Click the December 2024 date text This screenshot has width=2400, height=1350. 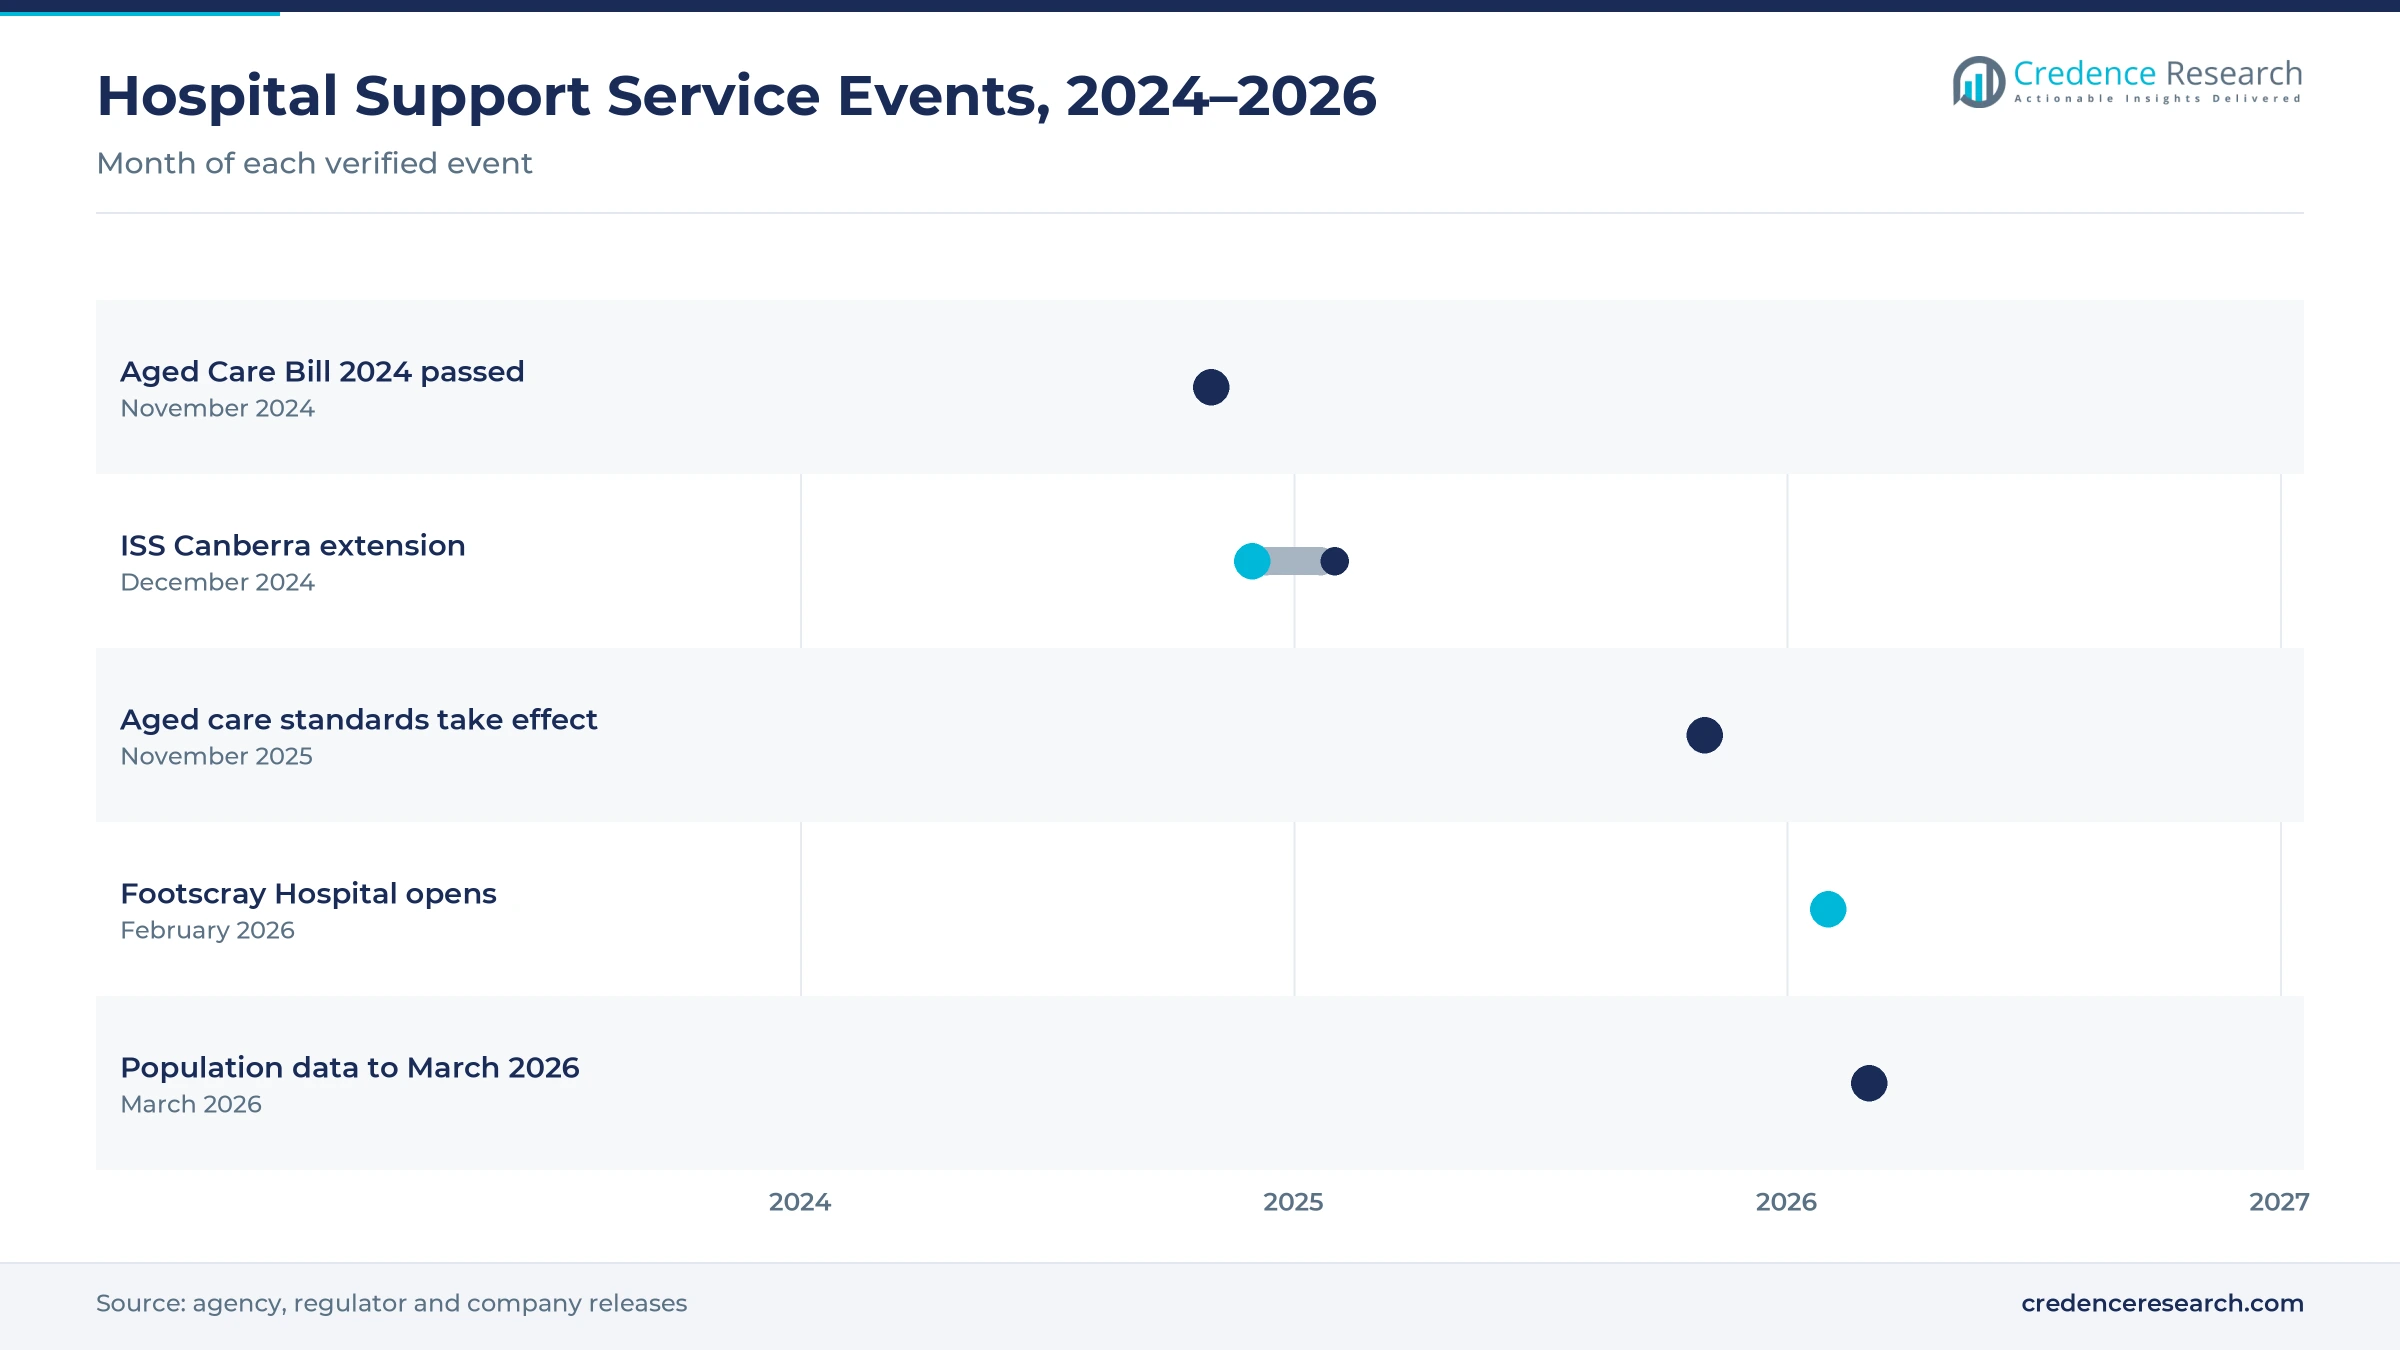[x=217, y=582]
